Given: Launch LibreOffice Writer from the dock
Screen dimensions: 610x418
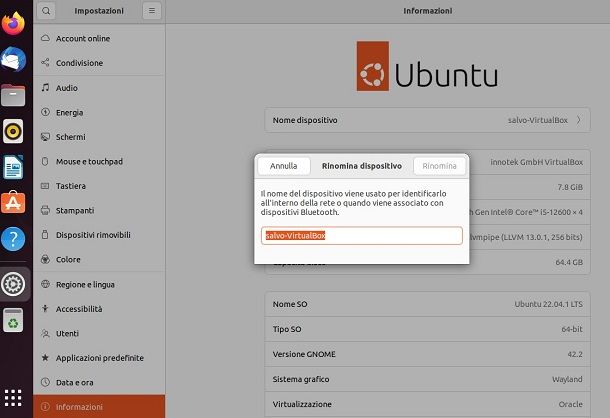Looking at the screenshot, I should pyautogui.click(x=13, y=167).
